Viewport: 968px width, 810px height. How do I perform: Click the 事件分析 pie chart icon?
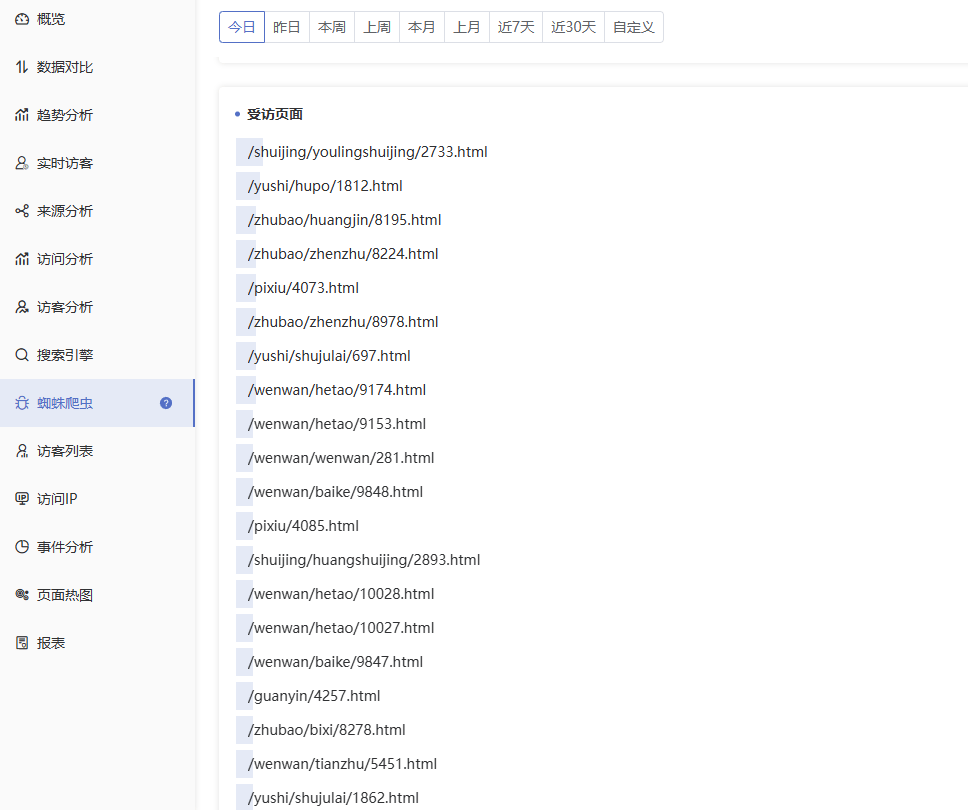22,547
